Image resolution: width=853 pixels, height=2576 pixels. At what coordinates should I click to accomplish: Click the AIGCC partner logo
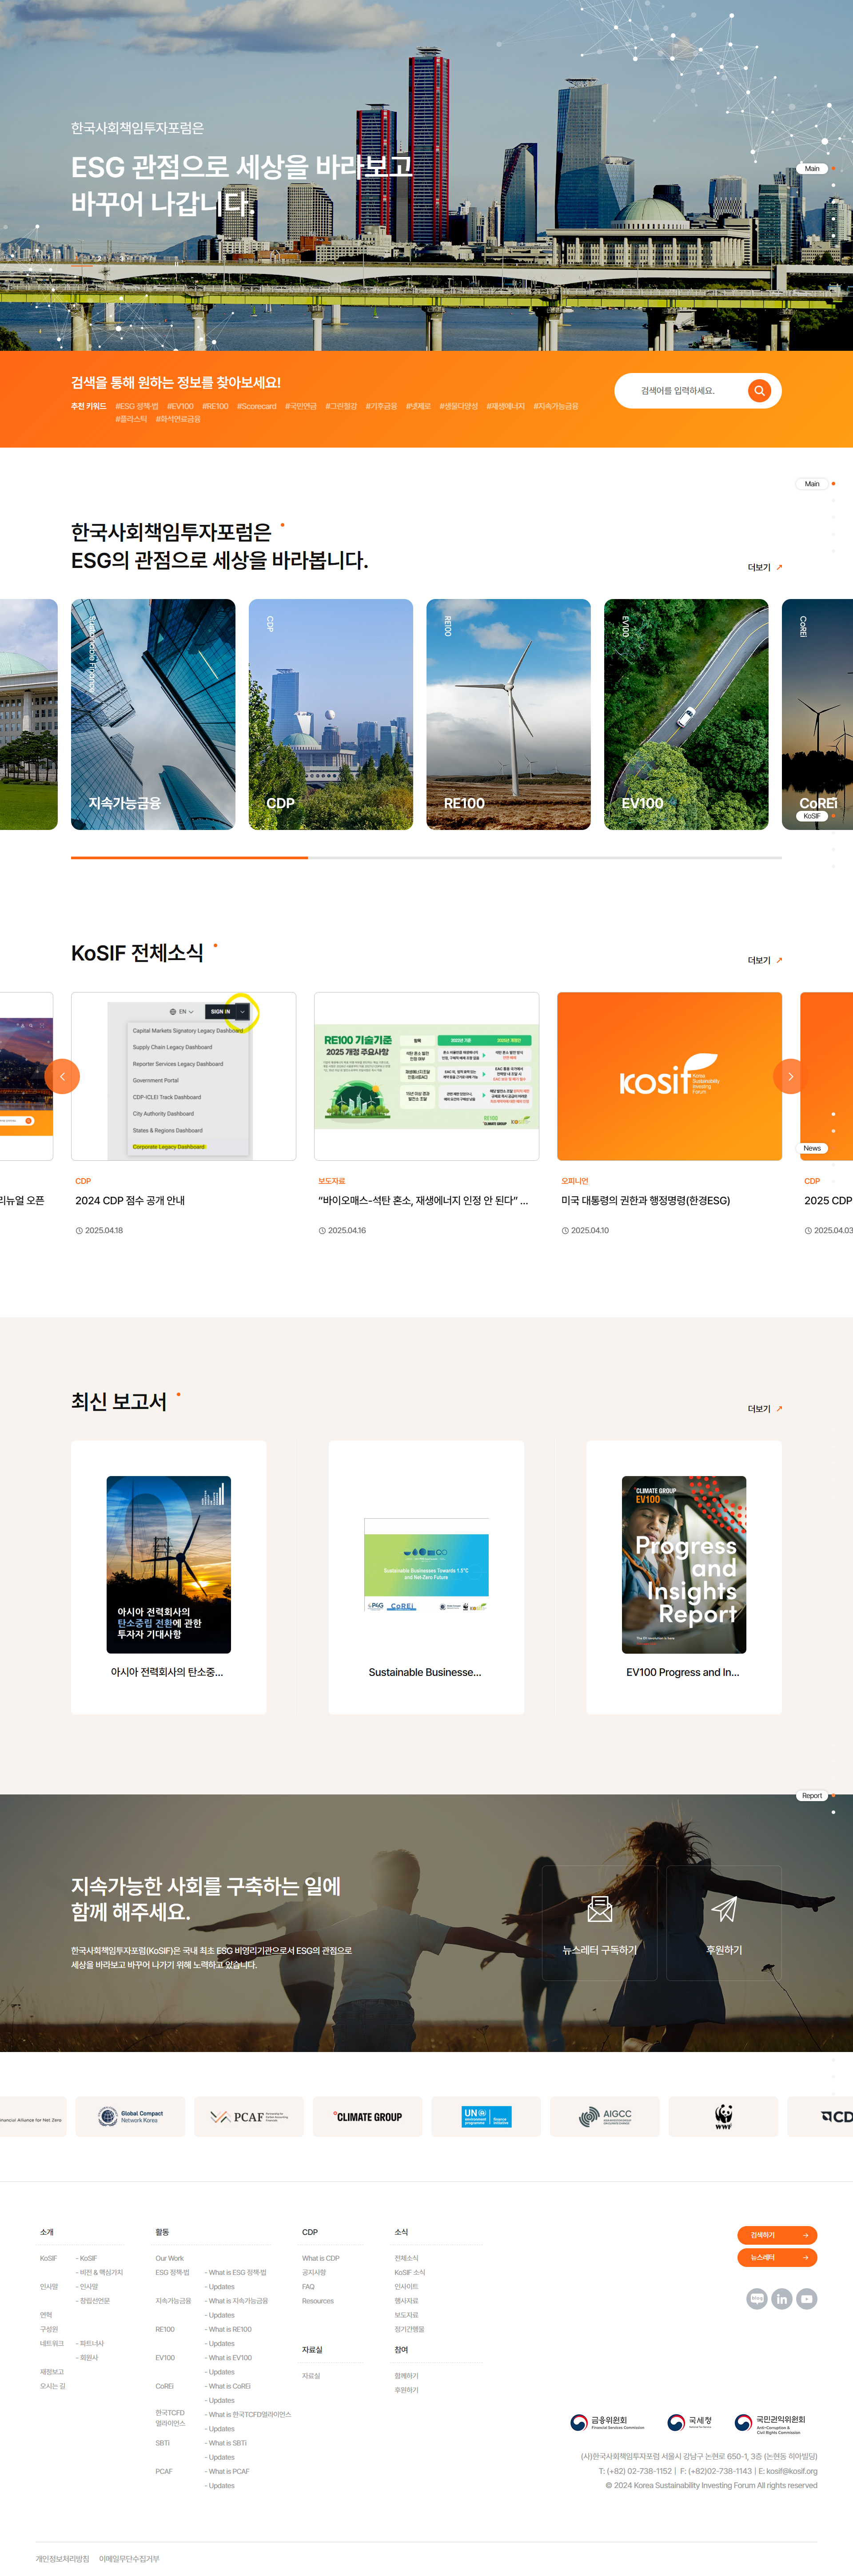pos(605,2117)
